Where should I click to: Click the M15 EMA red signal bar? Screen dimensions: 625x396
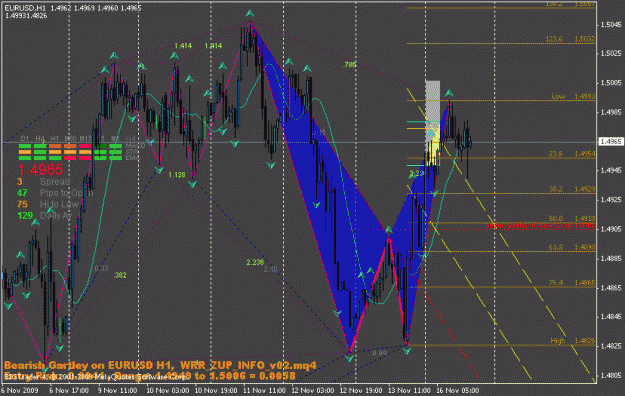click(x=85, y=158)
